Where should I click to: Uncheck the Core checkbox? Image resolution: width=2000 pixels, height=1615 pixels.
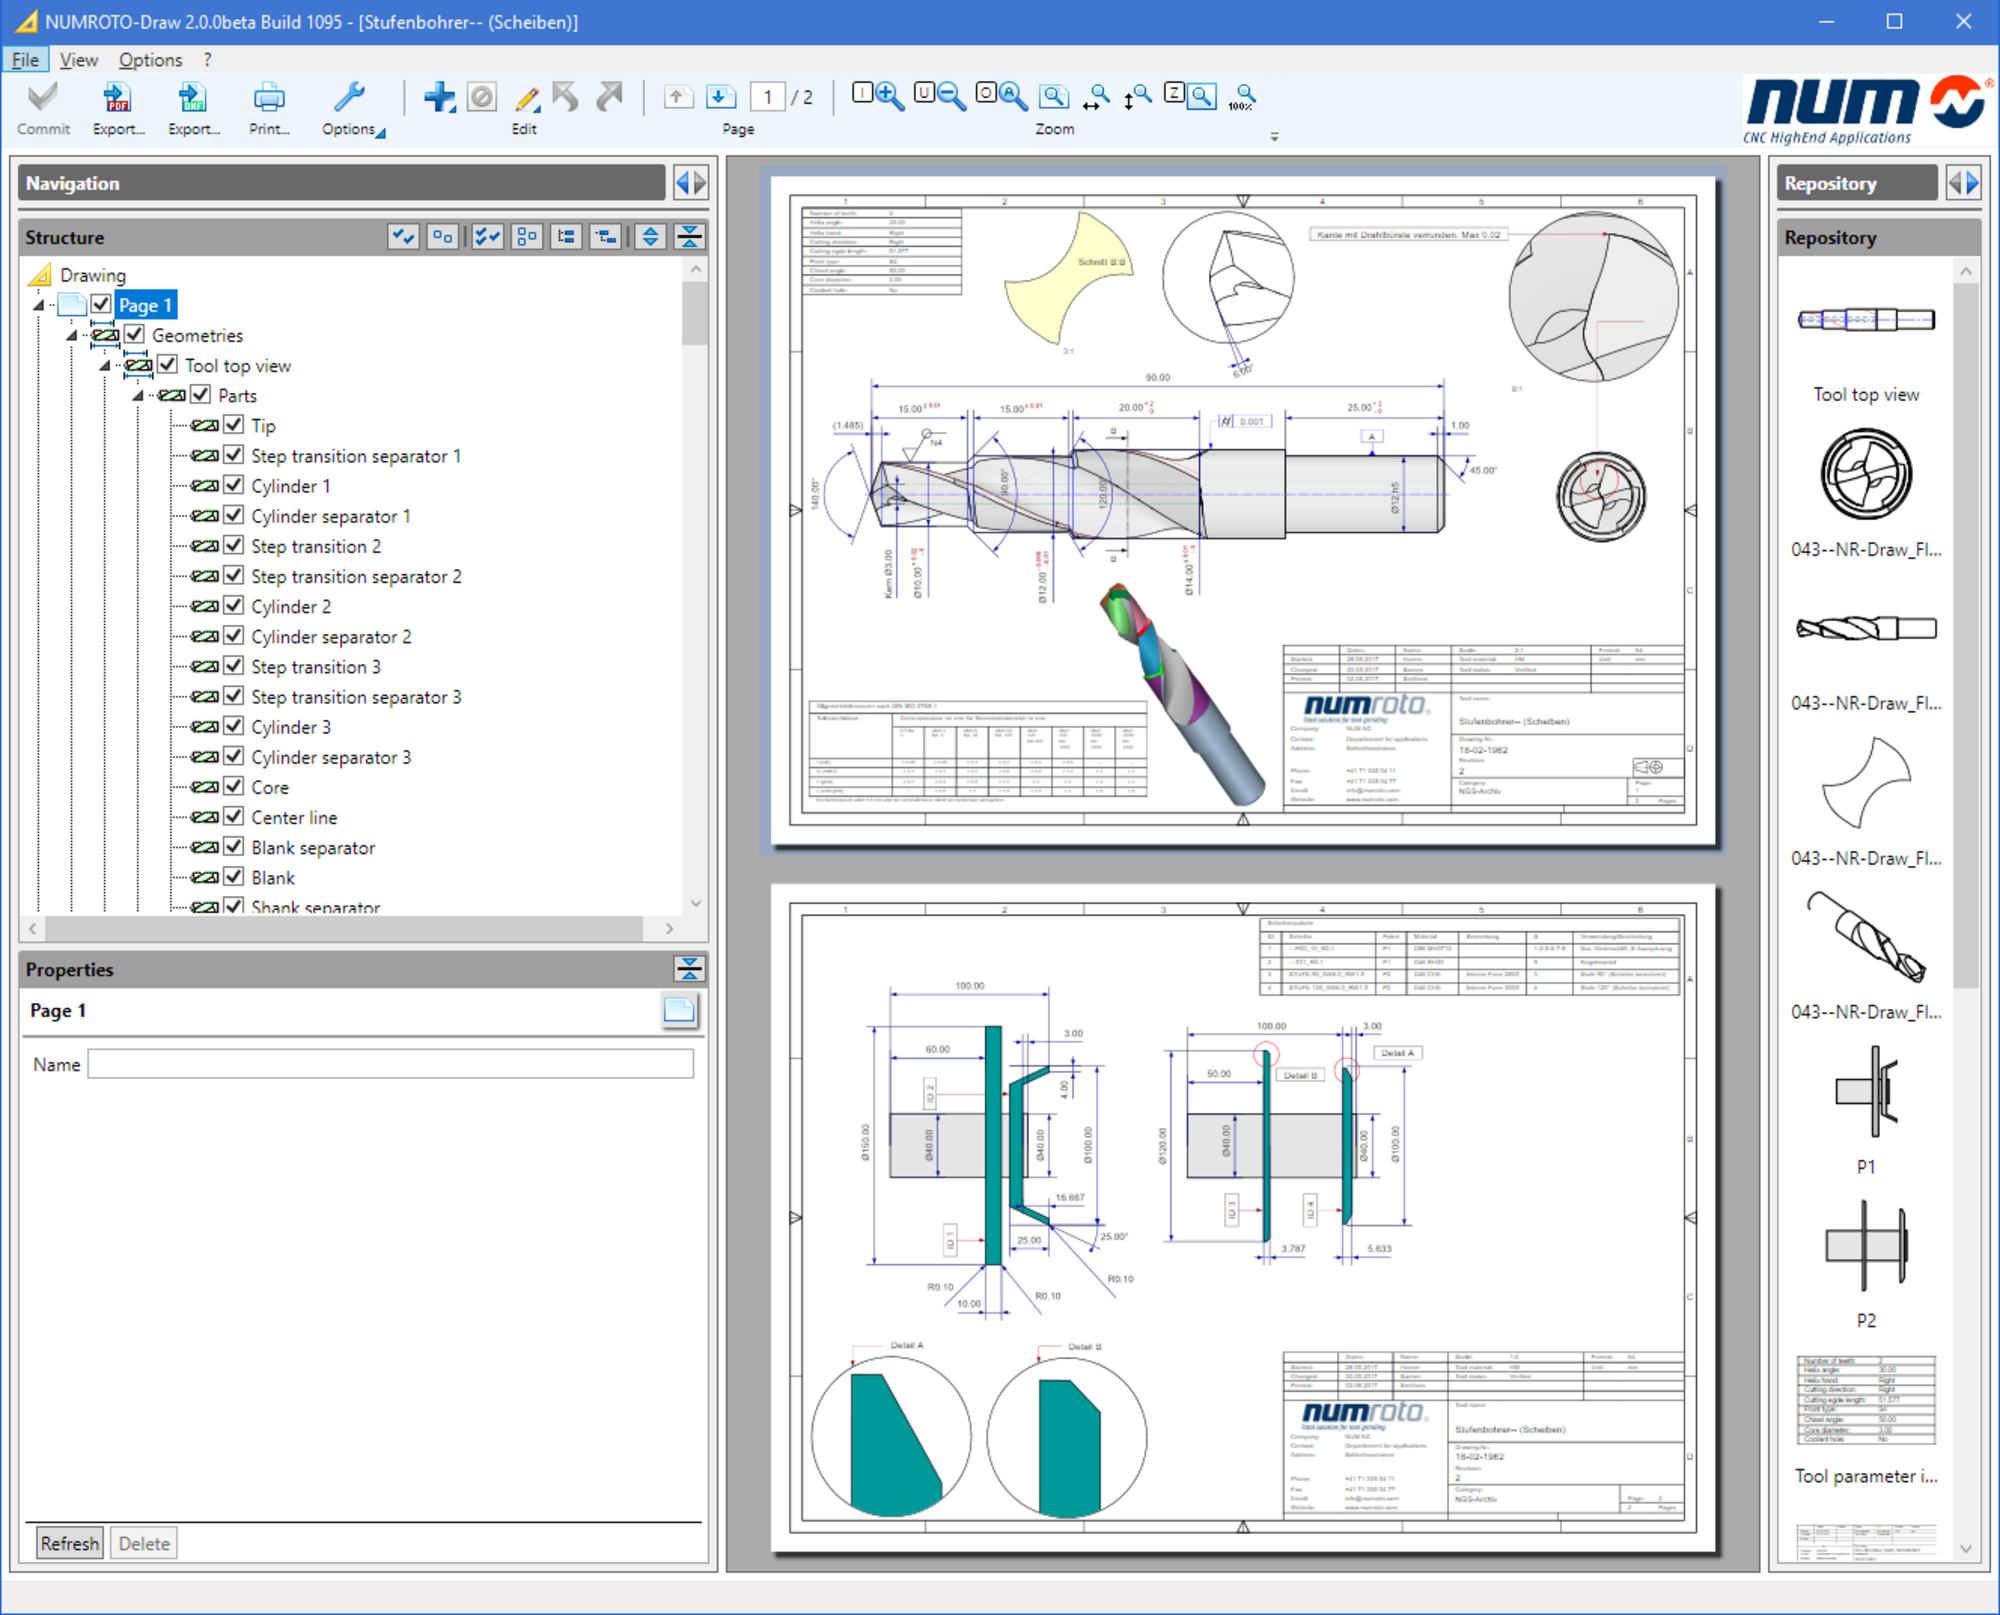(x=233, y=786)
